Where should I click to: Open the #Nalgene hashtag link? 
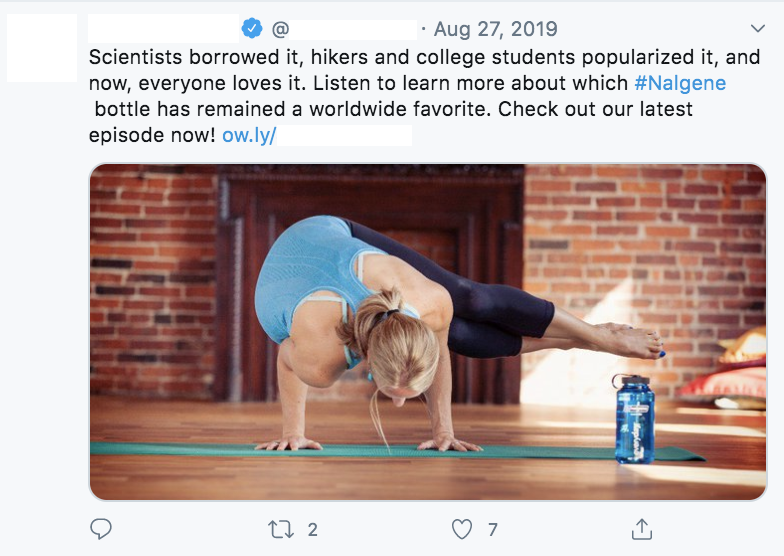coord(680,83)
